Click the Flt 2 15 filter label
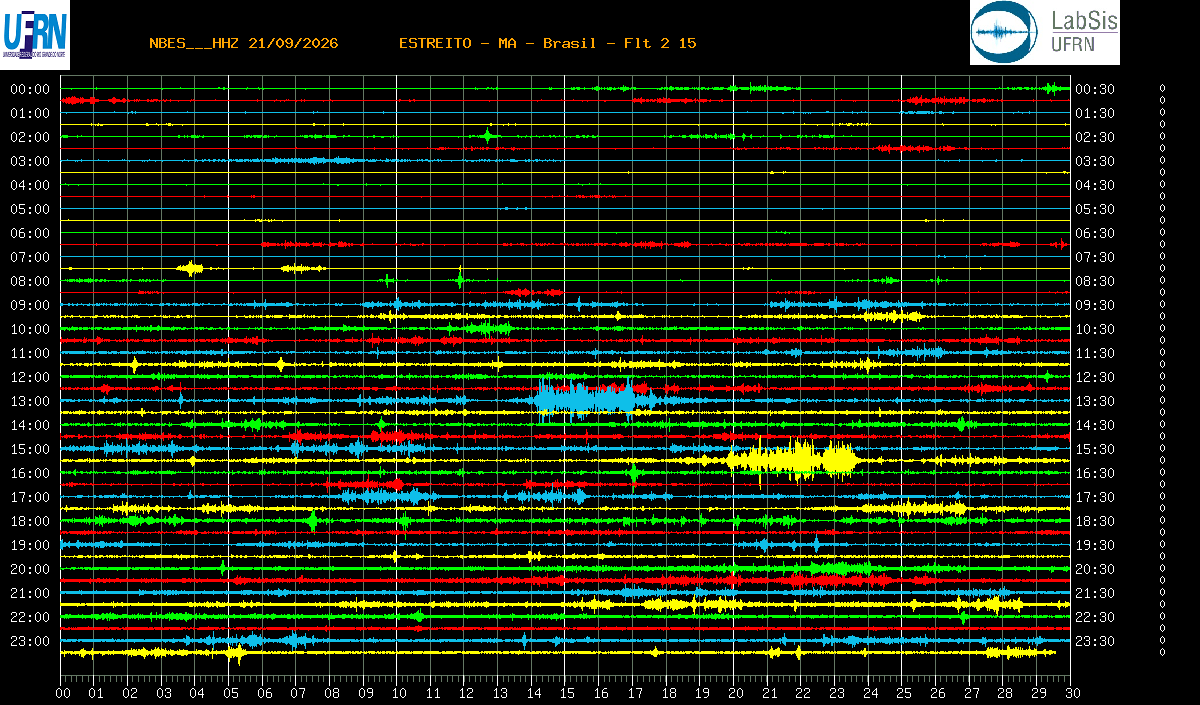Screen dimensions: 1200x705 point(660,43)
